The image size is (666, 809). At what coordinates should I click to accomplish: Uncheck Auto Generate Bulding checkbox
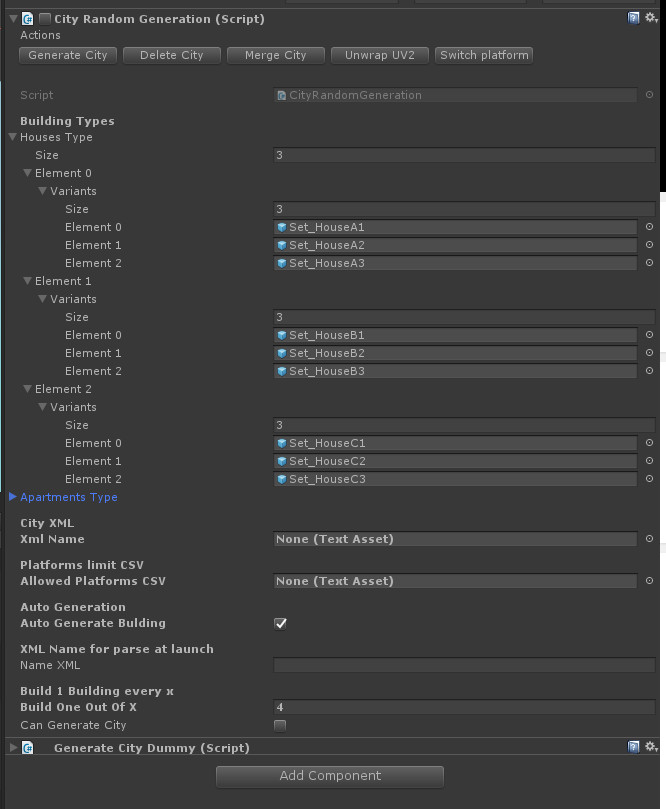(280, 623)
